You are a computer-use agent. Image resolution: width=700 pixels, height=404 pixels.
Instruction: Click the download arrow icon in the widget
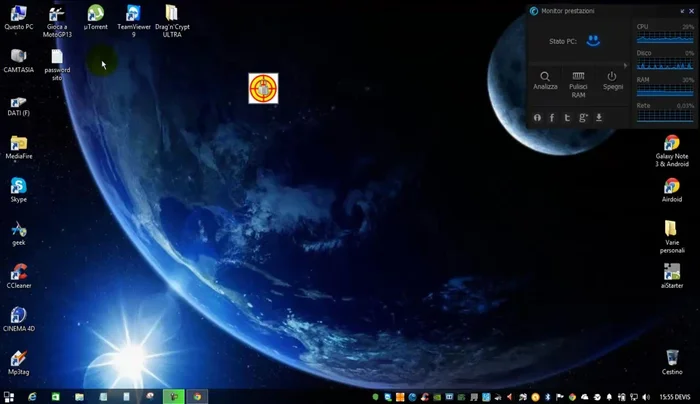[599, 117]
